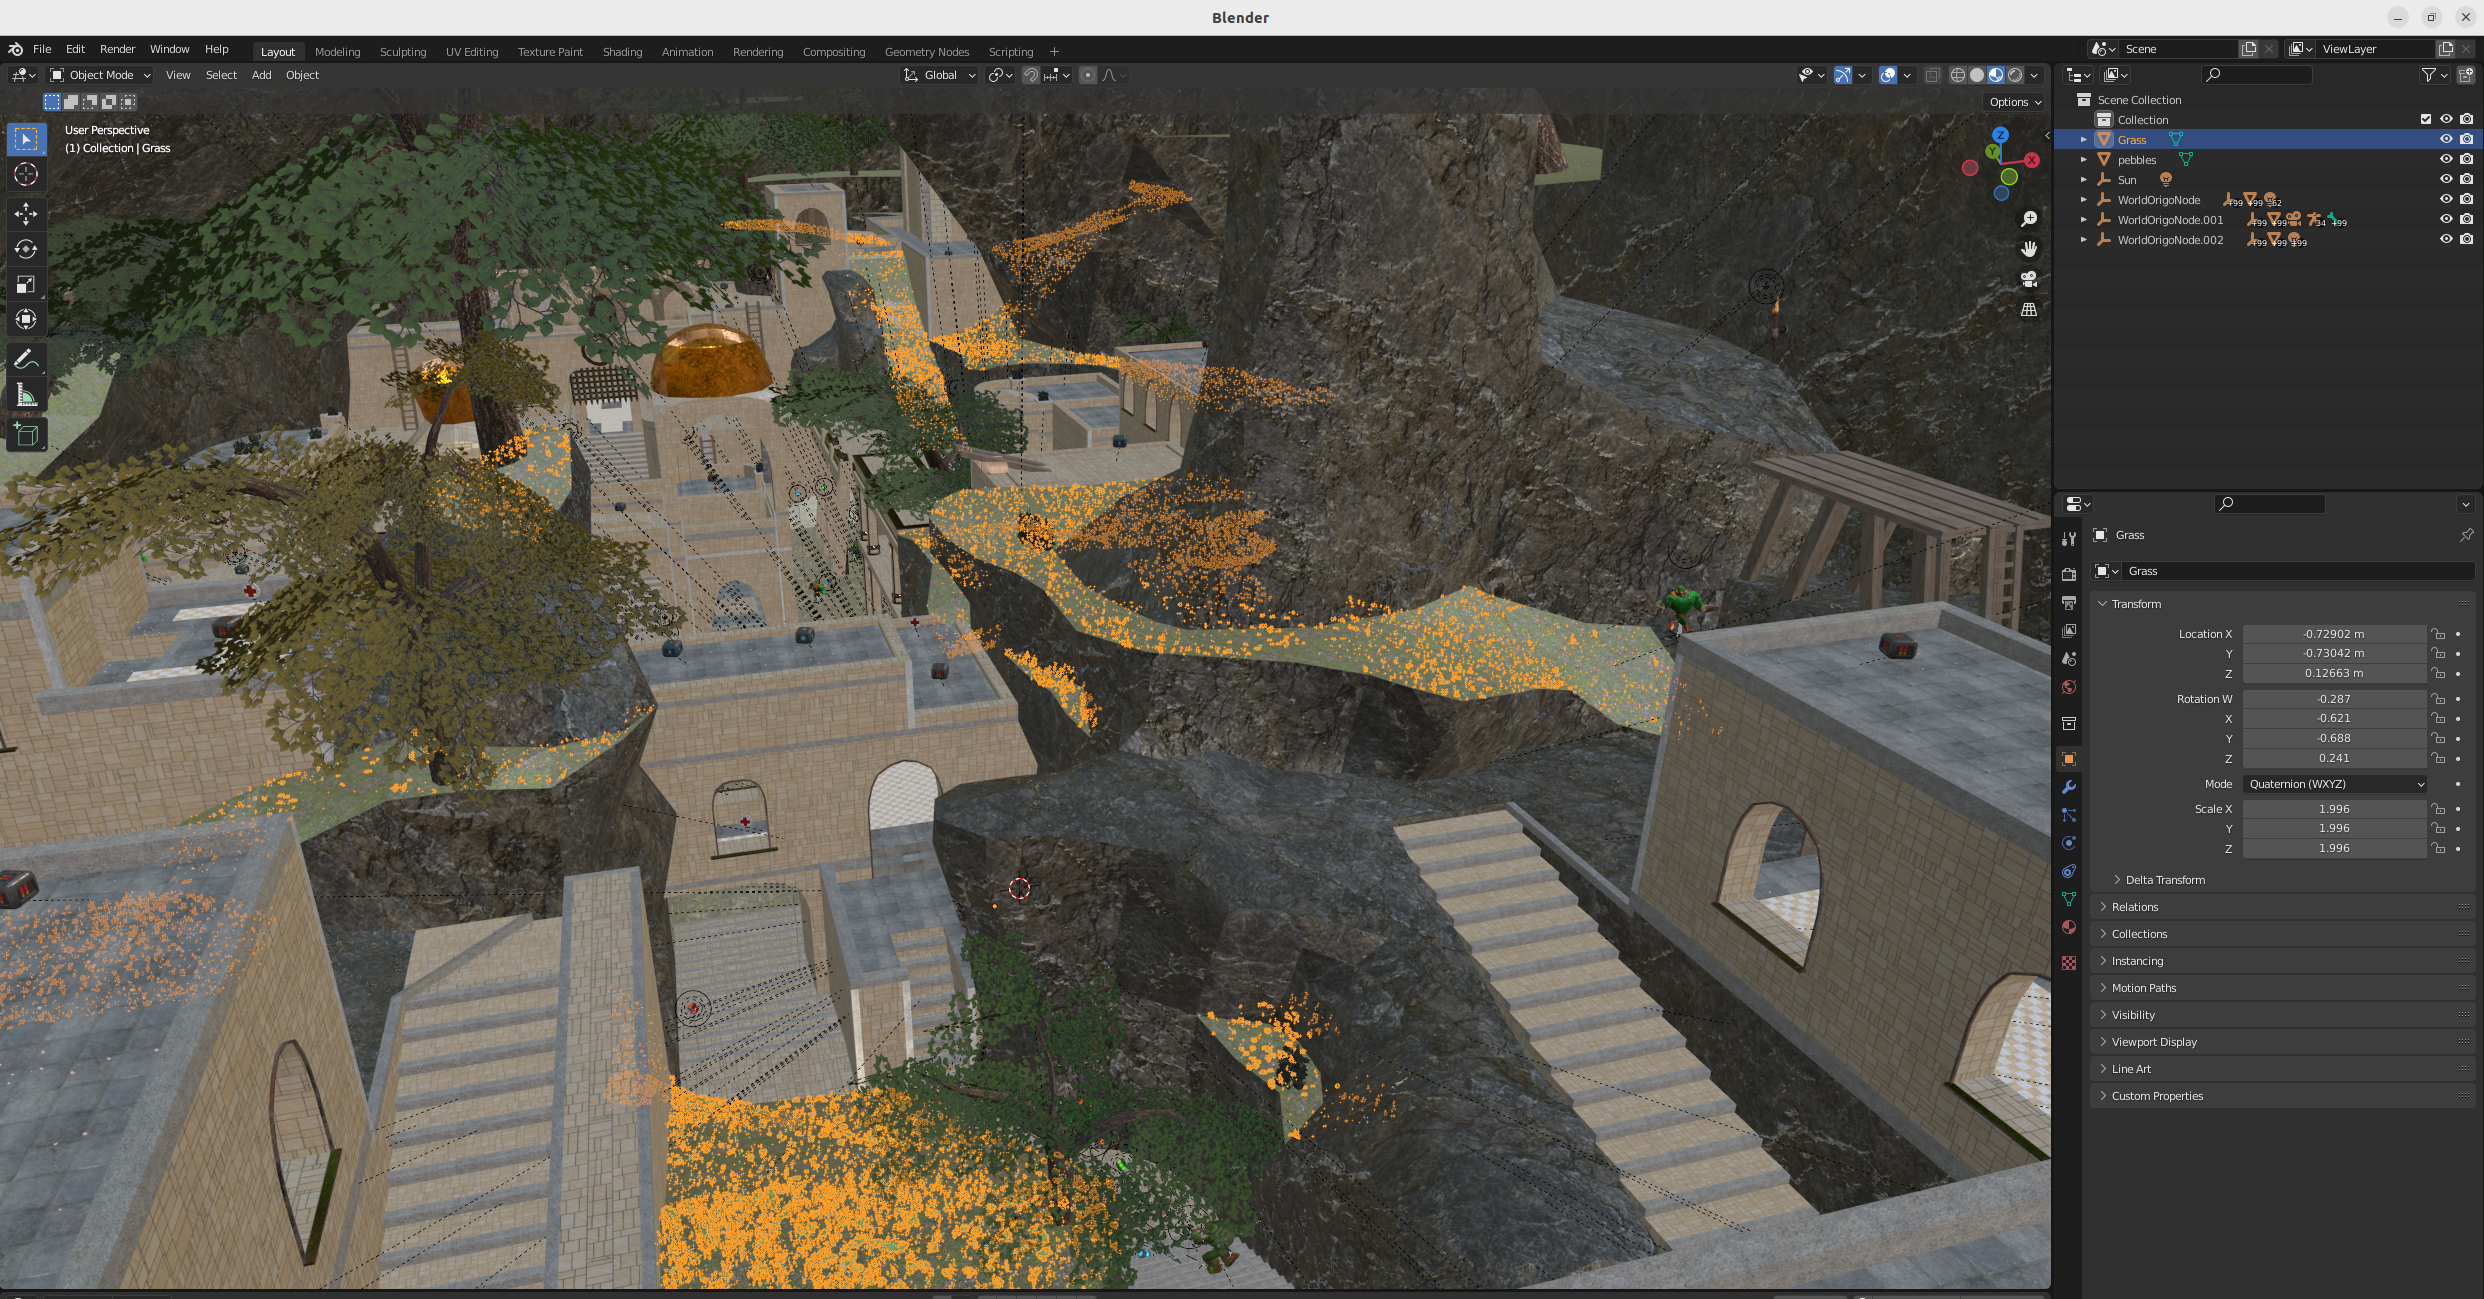
Task: Click the viewport Options button
Action: [x=2015, y=102]
